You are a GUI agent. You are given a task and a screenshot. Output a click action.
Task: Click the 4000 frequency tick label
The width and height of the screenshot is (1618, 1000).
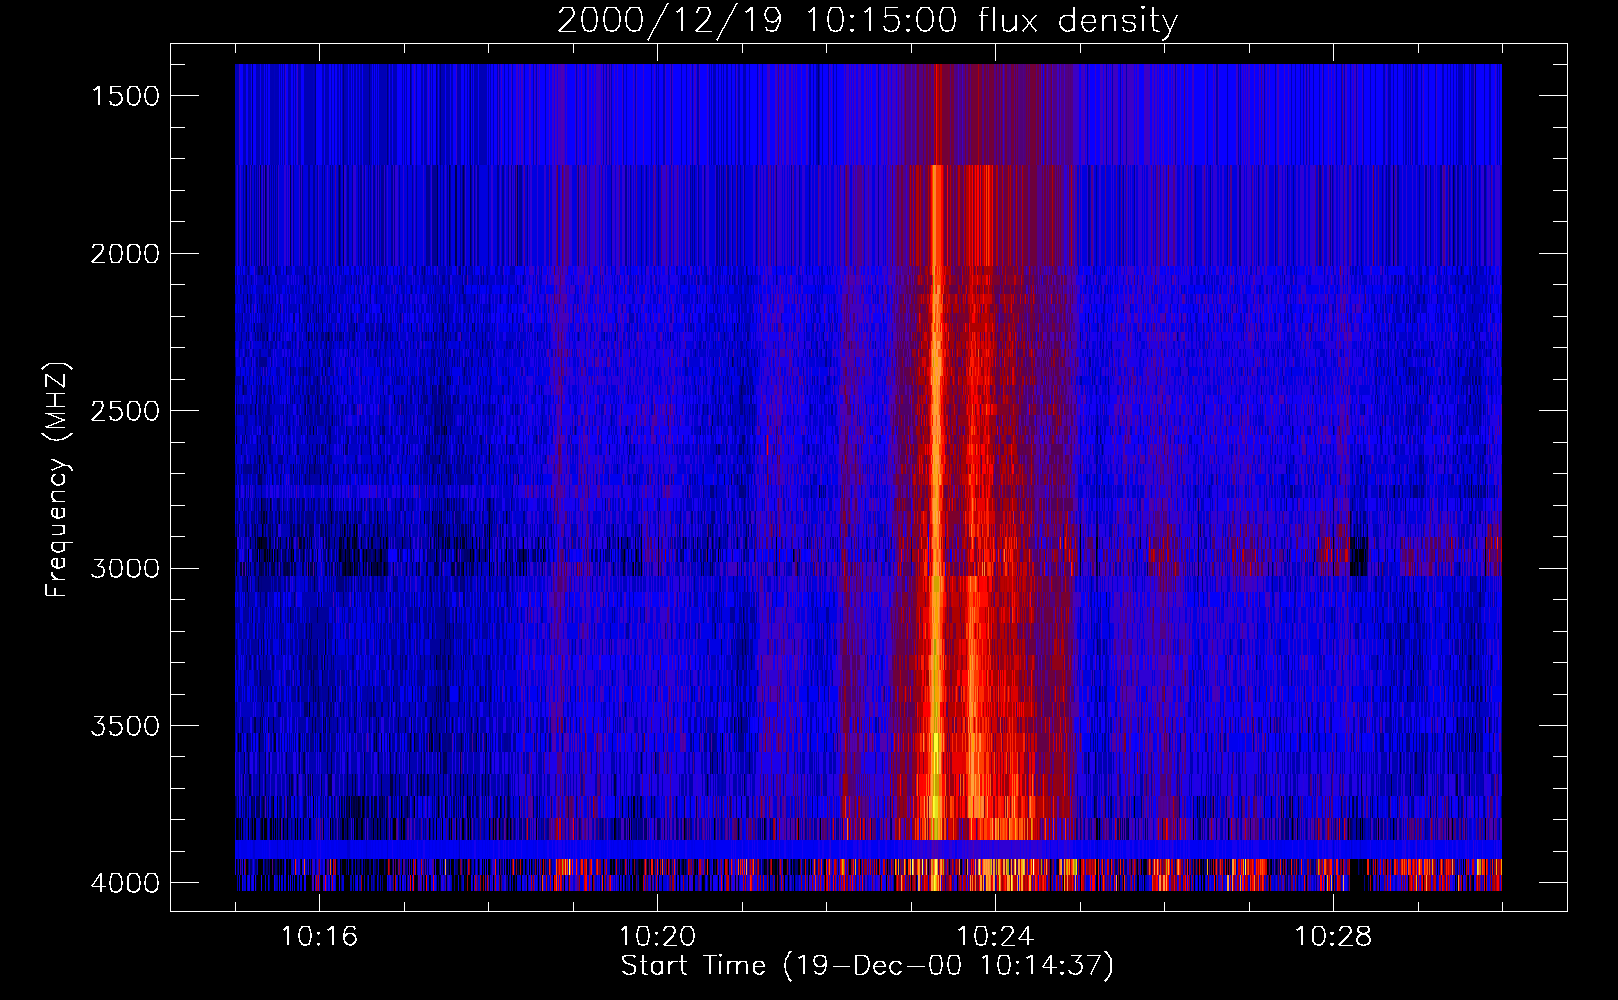125,883
